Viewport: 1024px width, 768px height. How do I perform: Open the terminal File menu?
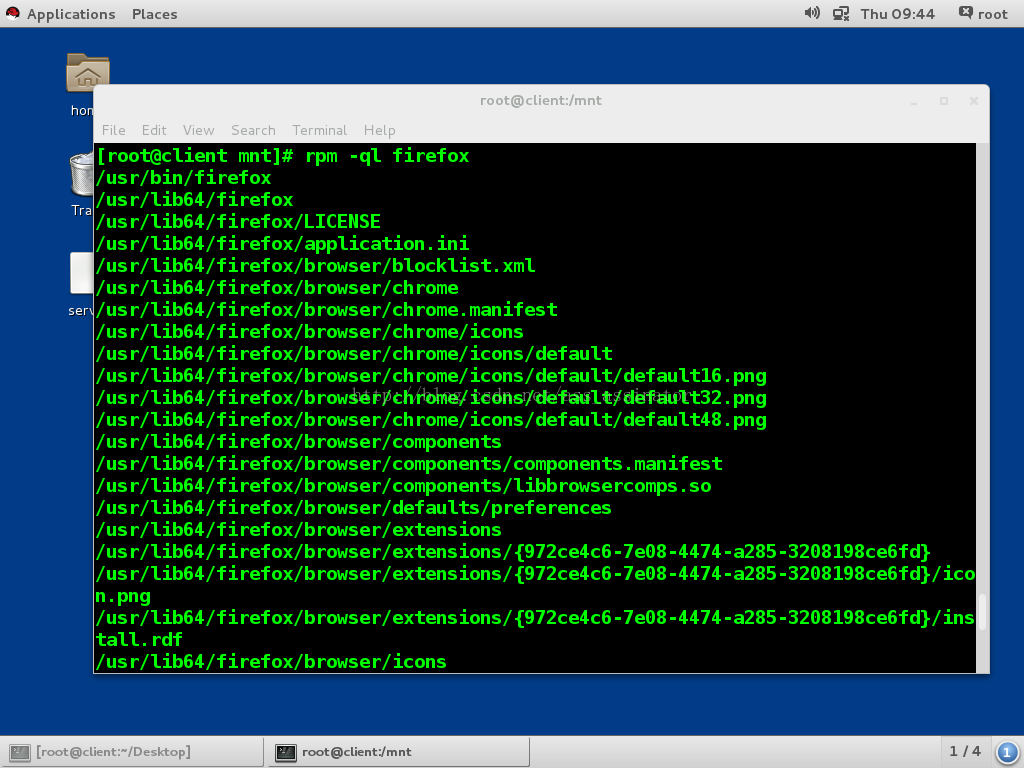tap(114, 130)
